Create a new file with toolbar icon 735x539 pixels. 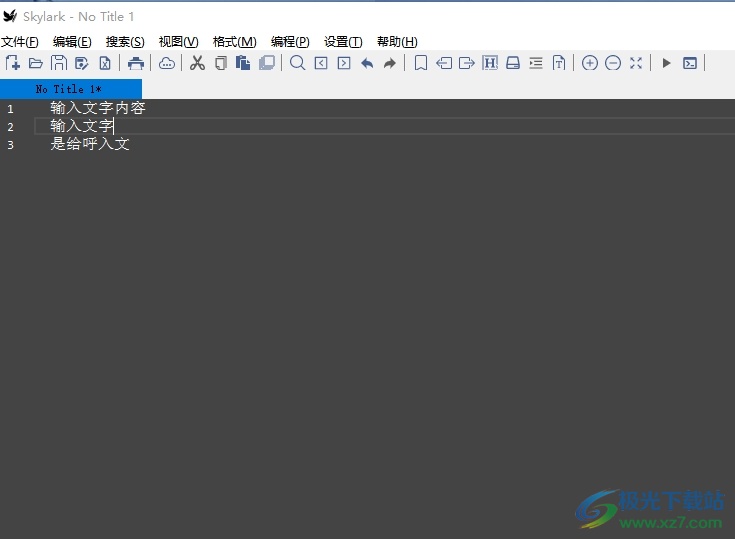click(x=13, y=63)
